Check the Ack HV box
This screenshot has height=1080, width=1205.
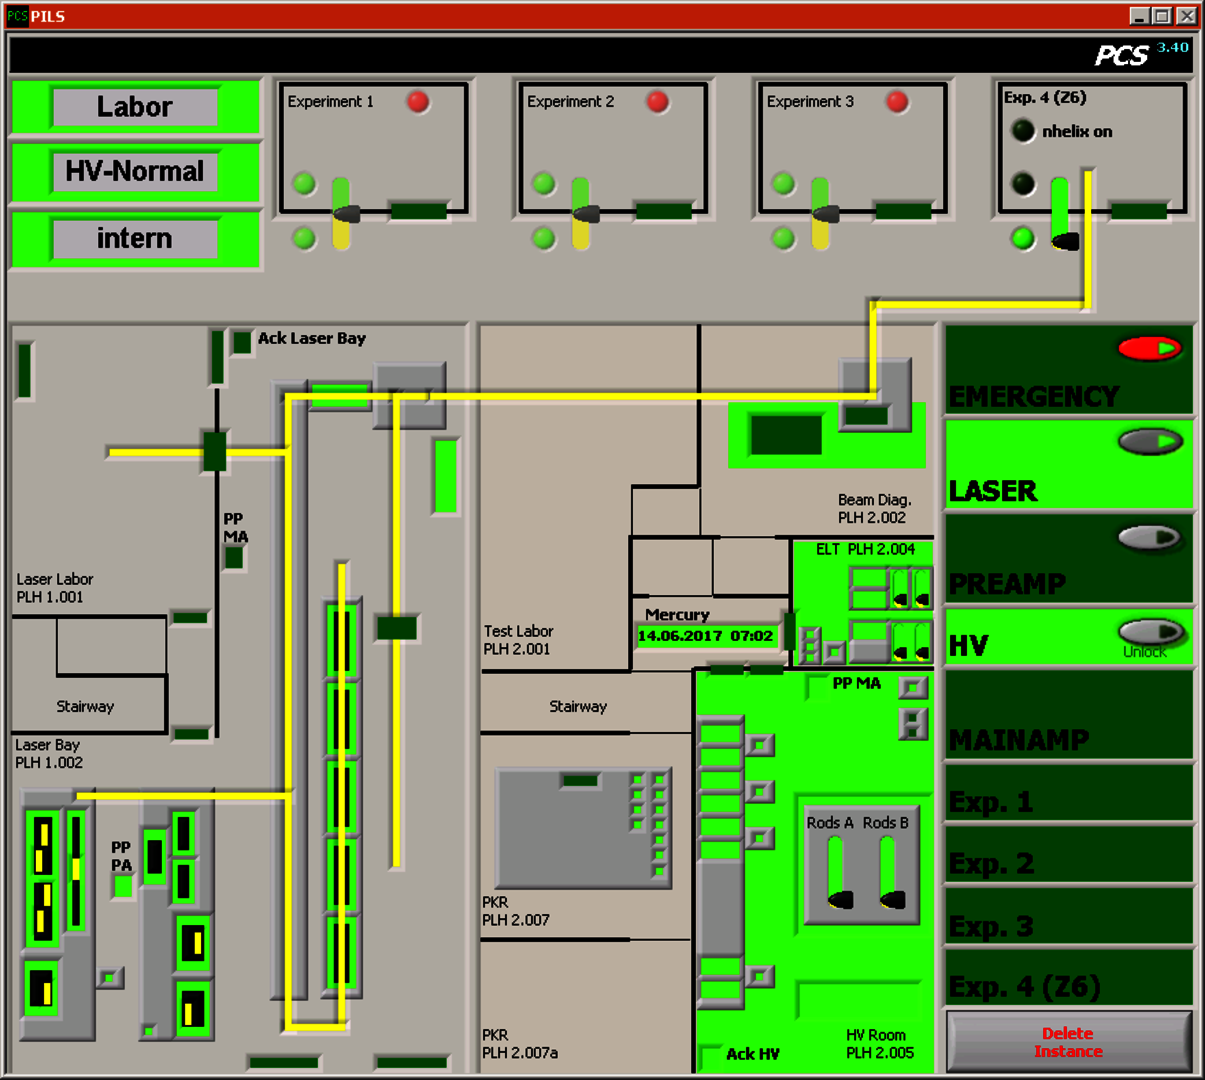[x=710, y=1054]
